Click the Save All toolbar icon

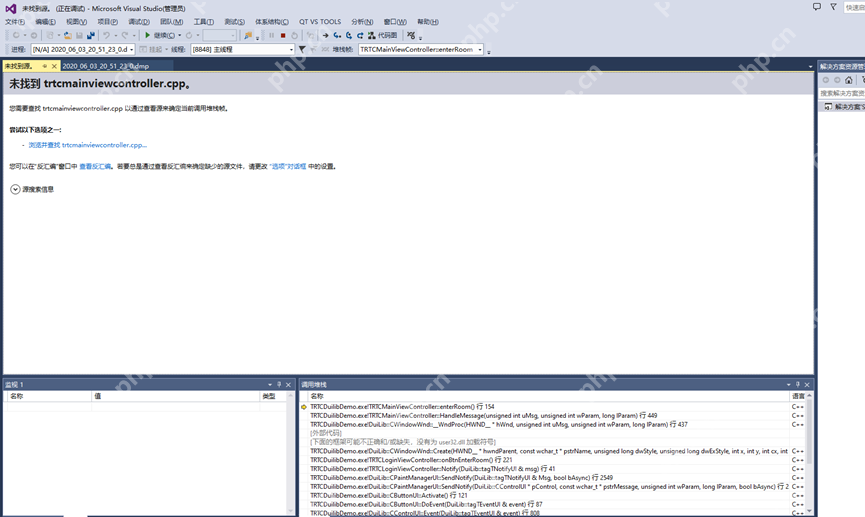tap(91, 35)
